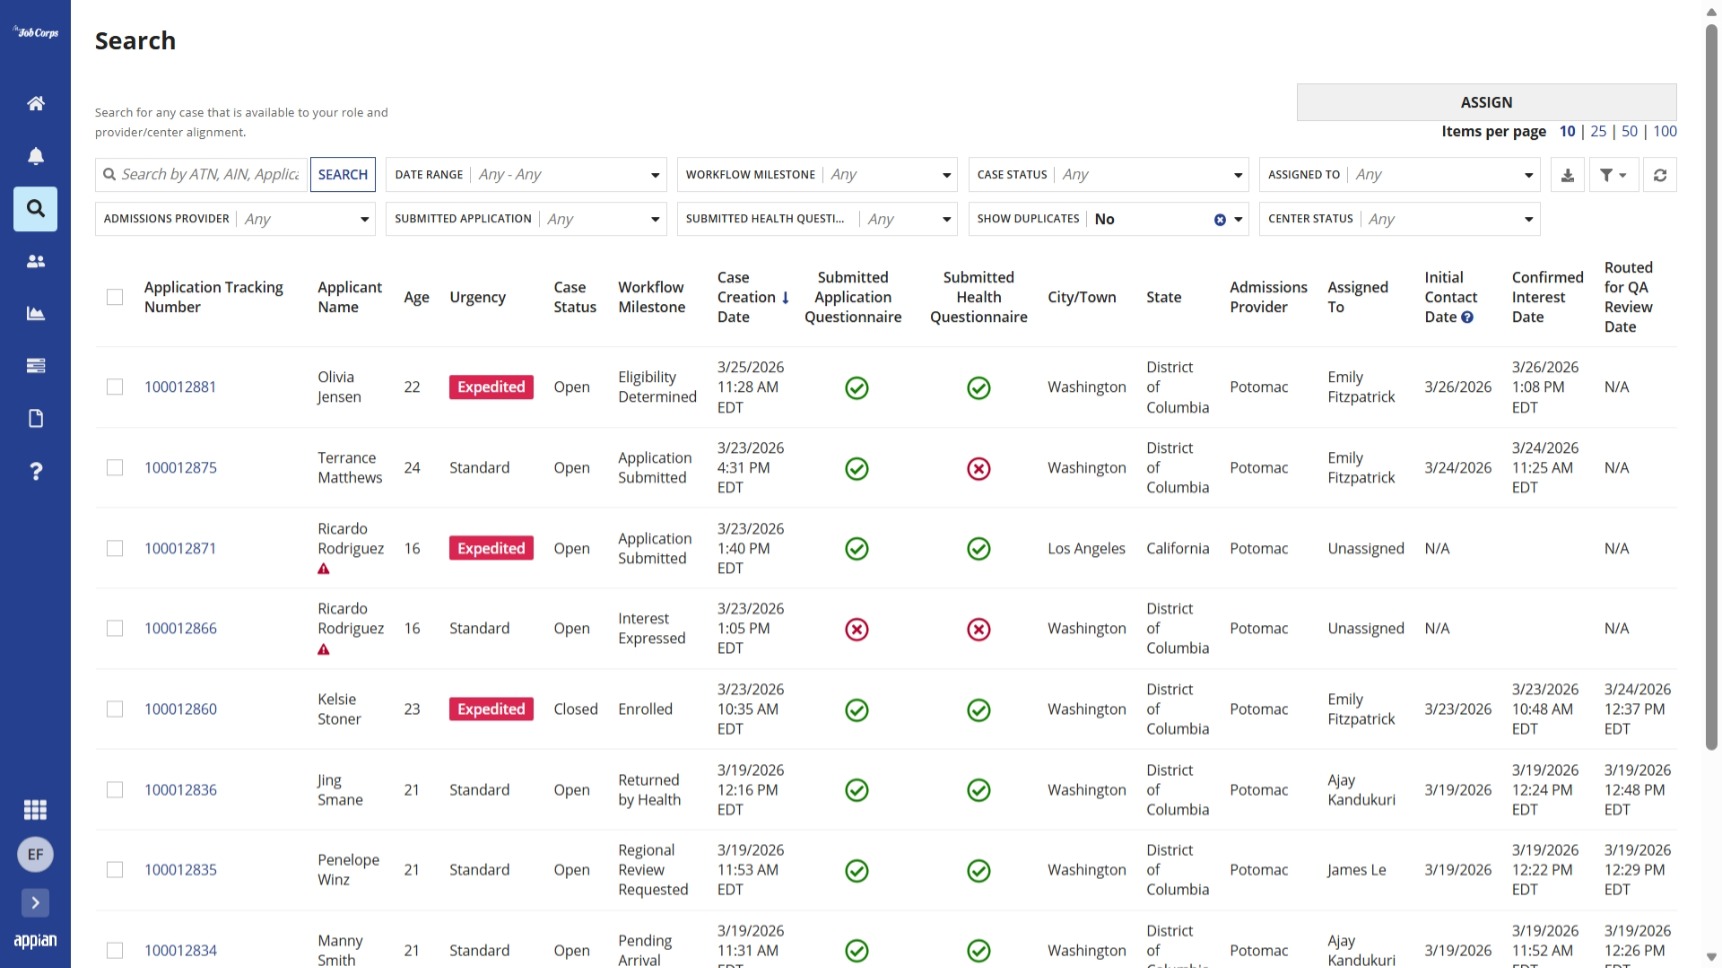1722x968 pixels.
Task: Open the records list sidebar icon
Action: pos(35,366)
